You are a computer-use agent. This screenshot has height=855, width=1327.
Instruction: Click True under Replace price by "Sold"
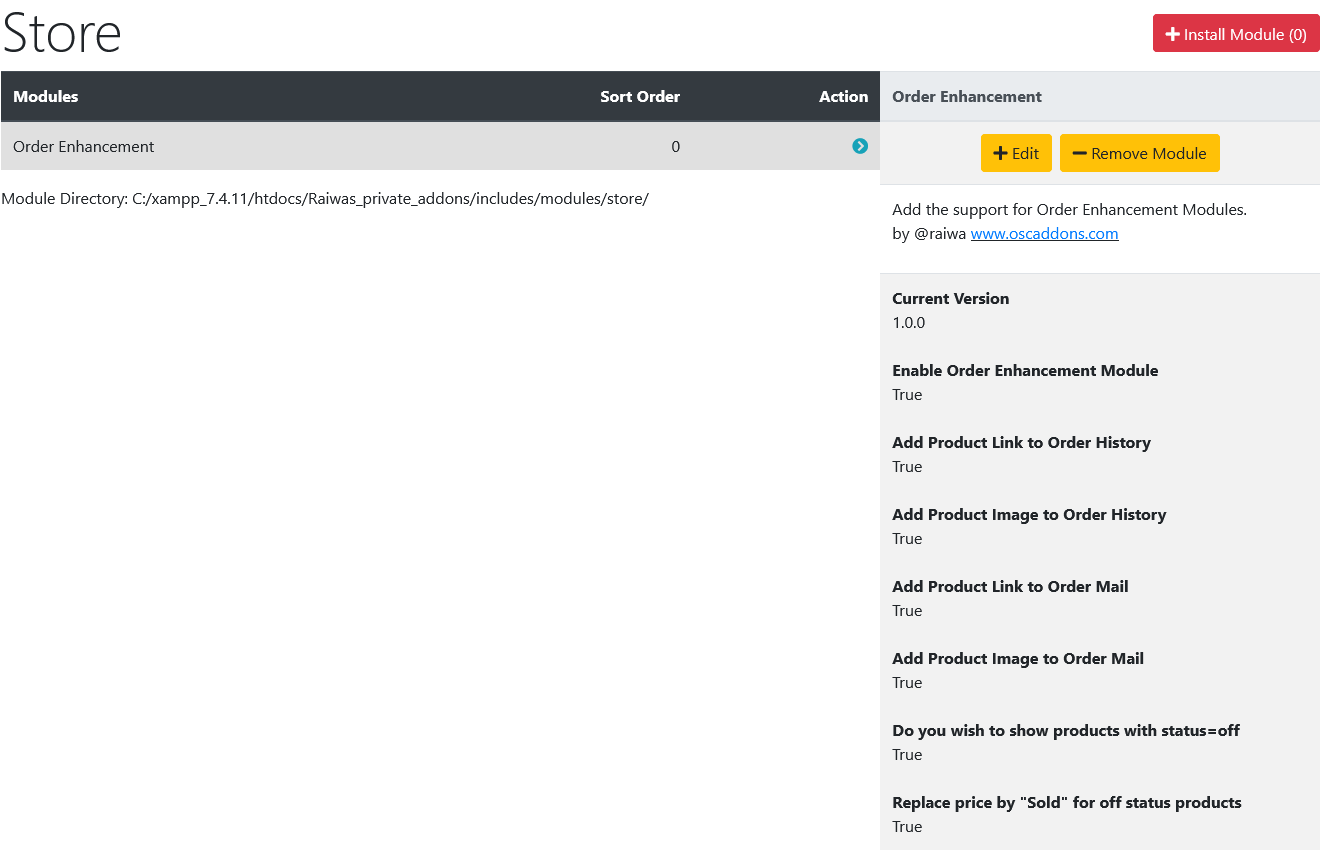907,827
